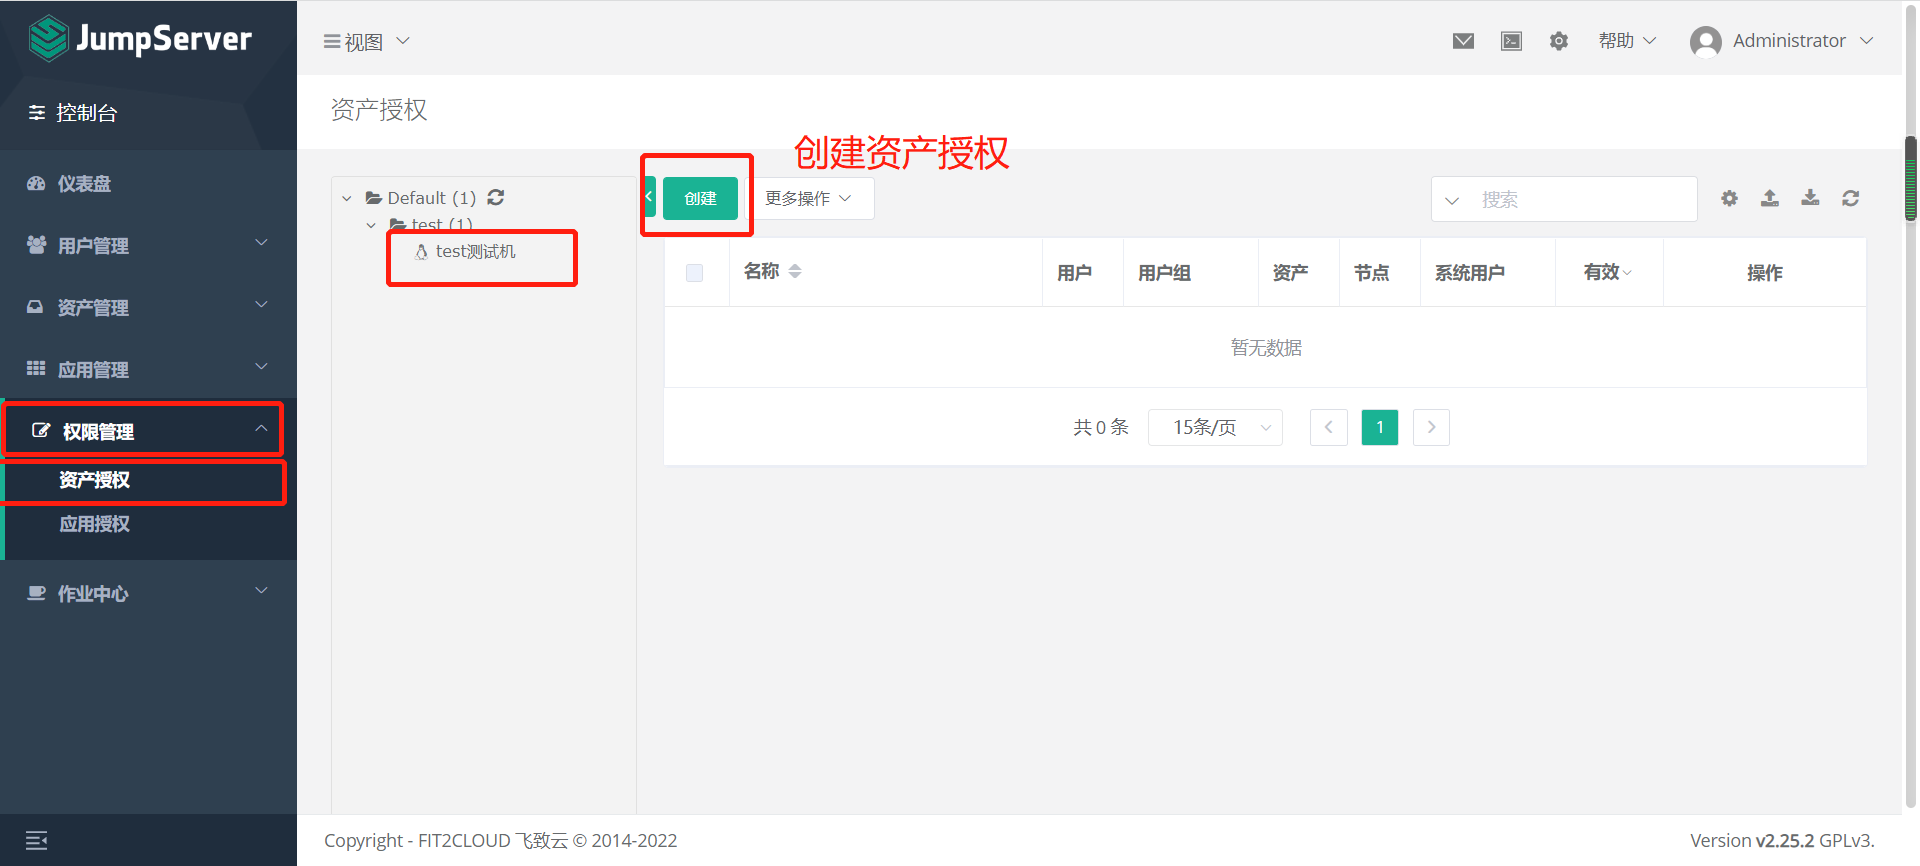Open the mail messages icon
Screen dimensions: 1920x866
(1463, 41)
